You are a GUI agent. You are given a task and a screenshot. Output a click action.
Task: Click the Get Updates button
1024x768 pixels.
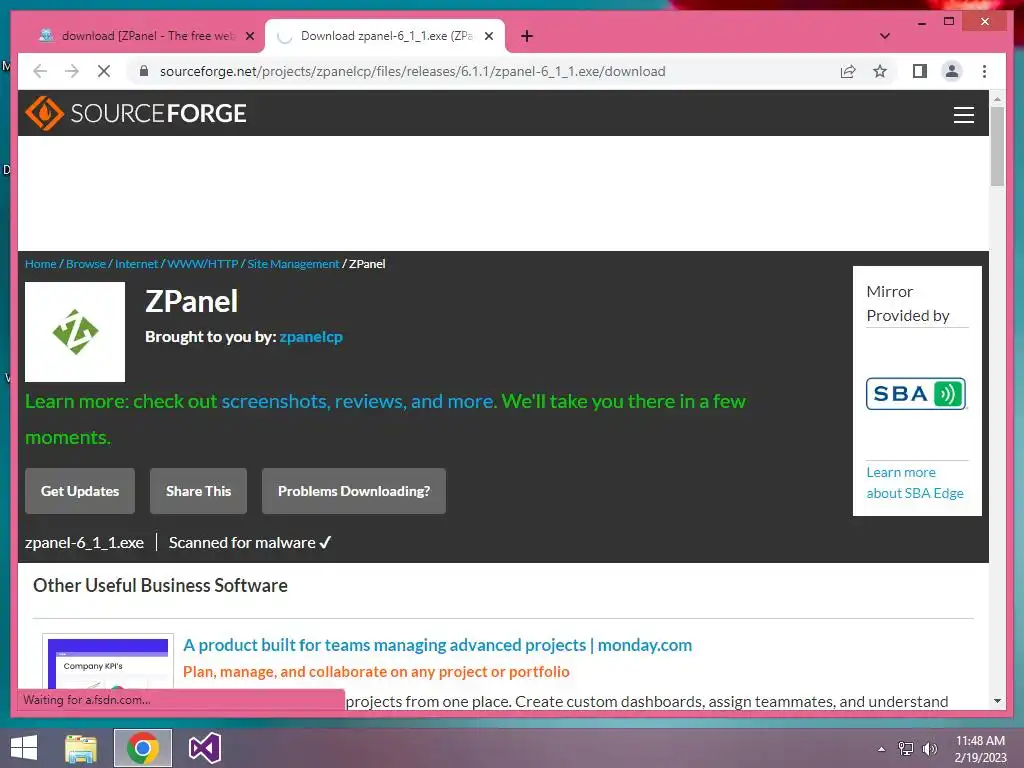(80, 491)
